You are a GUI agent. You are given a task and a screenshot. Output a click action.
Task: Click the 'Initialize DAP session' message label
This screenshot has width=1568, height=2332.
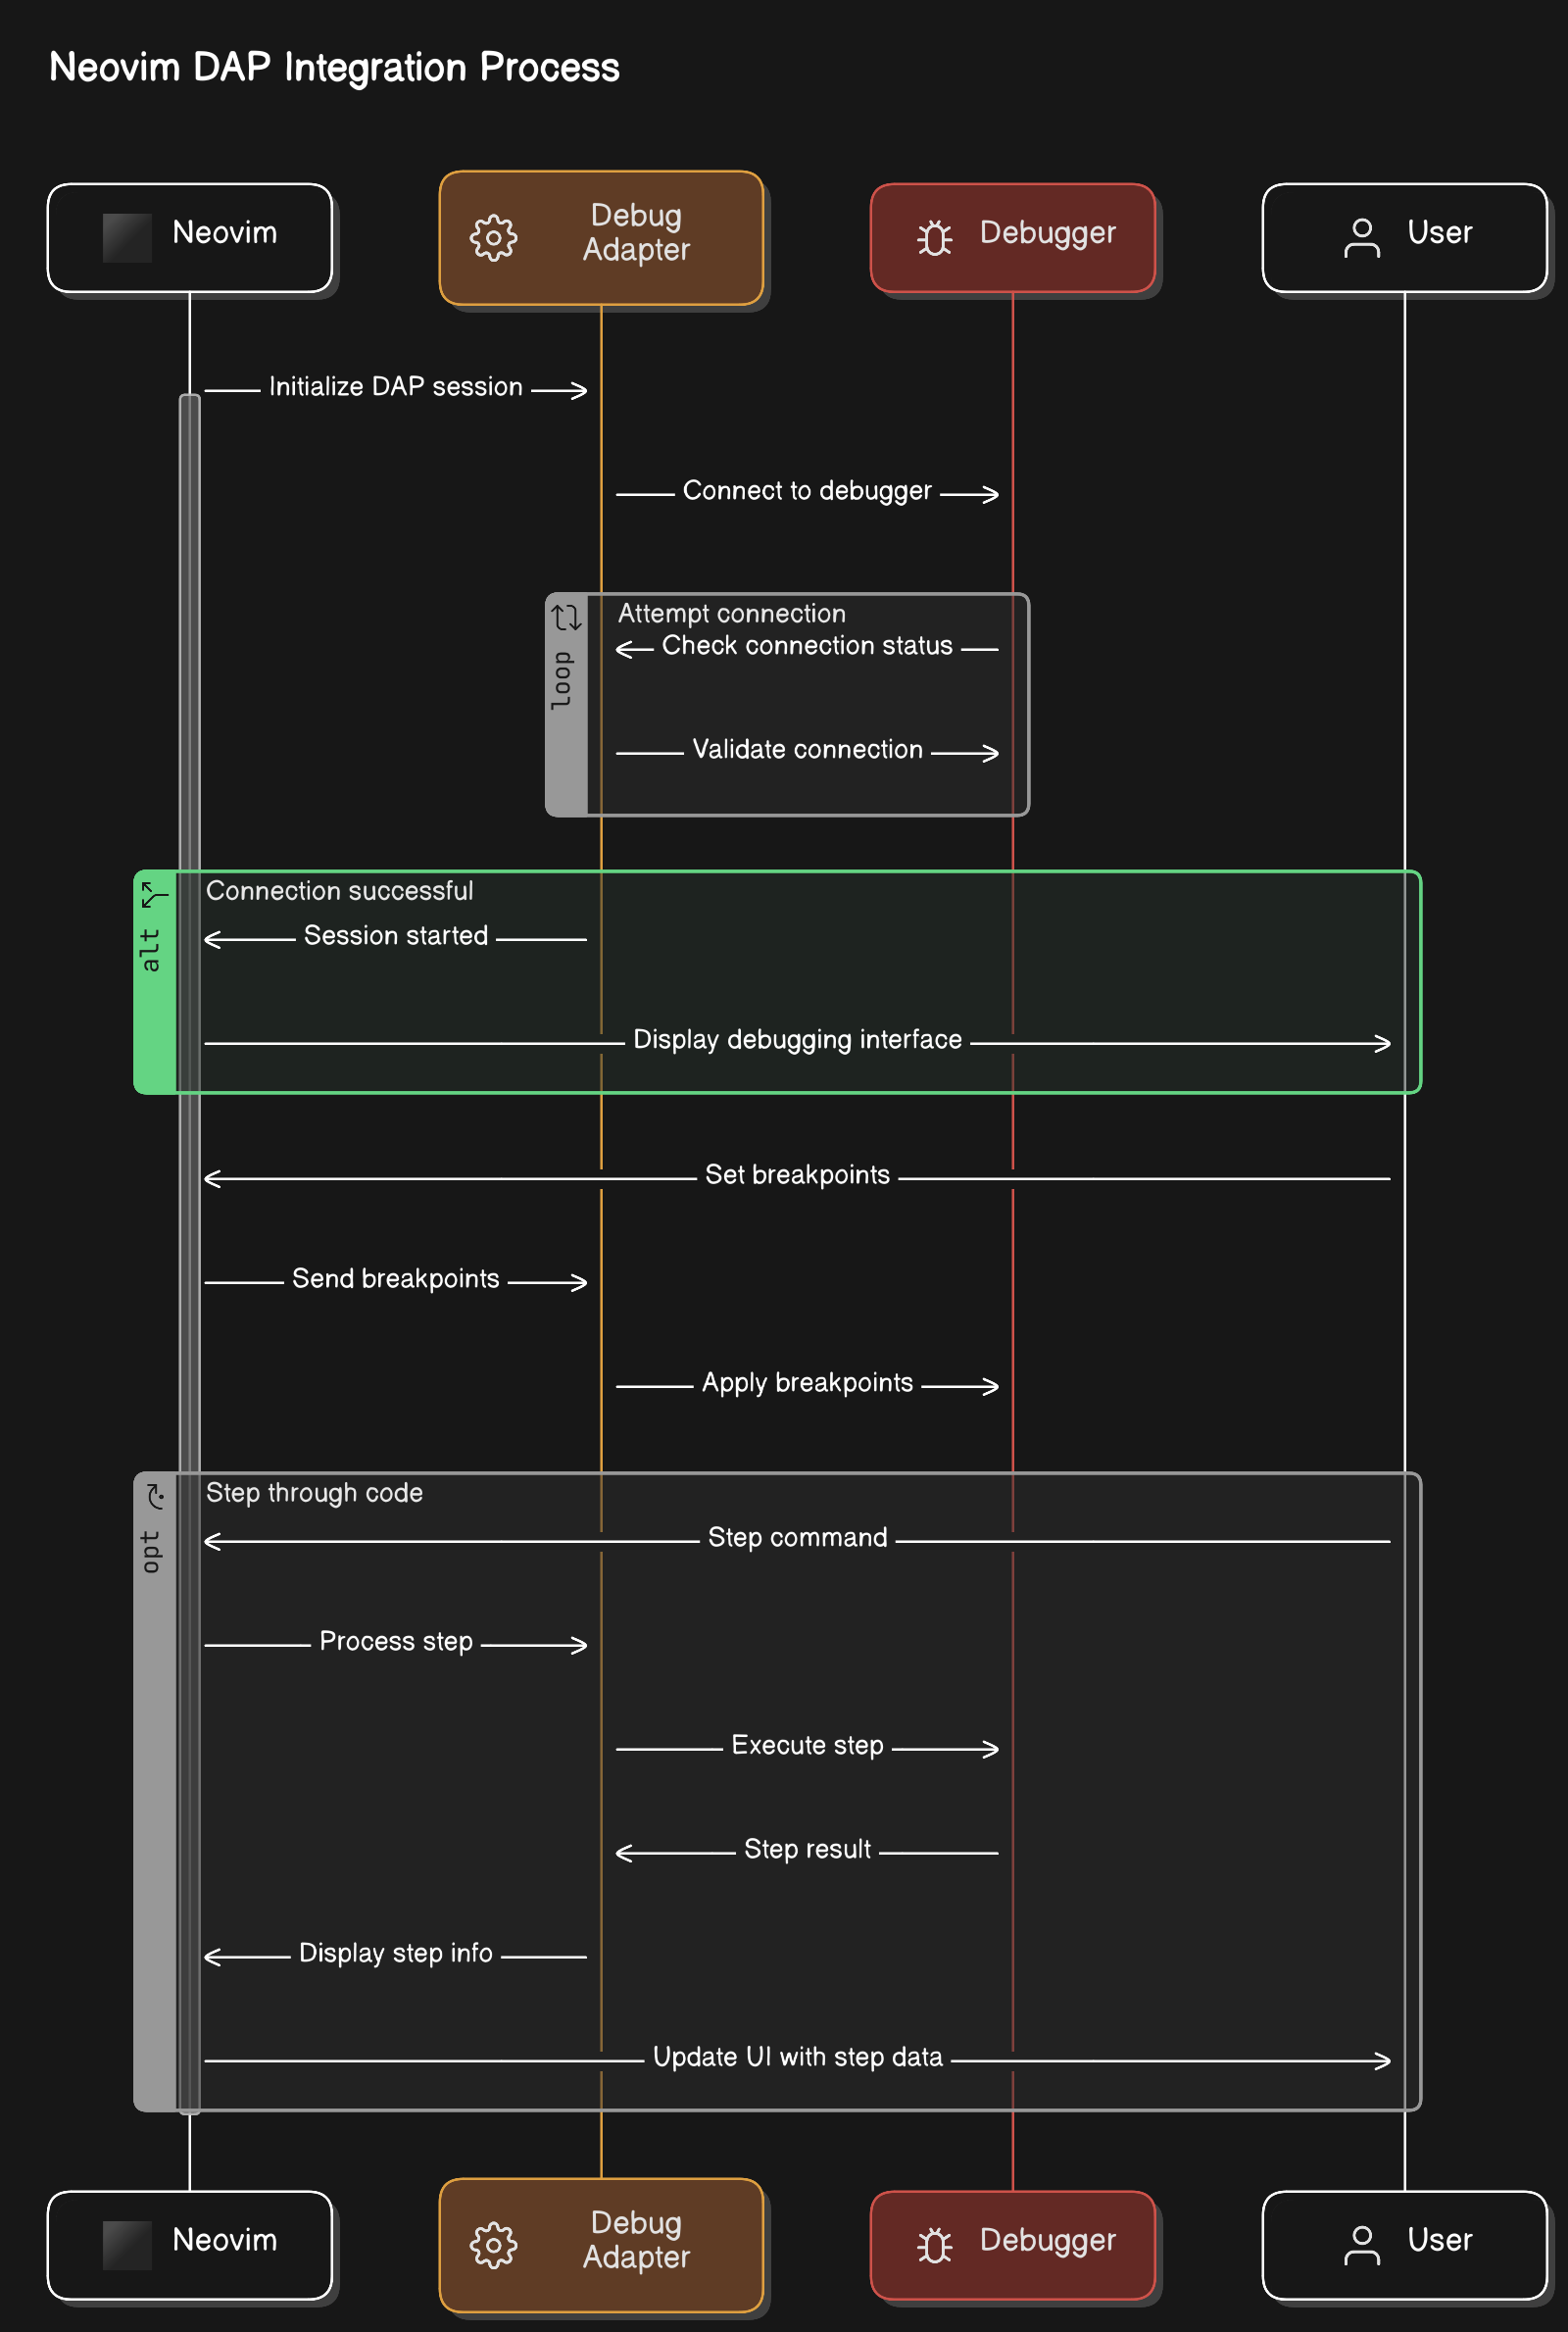(x=396, y=387)
